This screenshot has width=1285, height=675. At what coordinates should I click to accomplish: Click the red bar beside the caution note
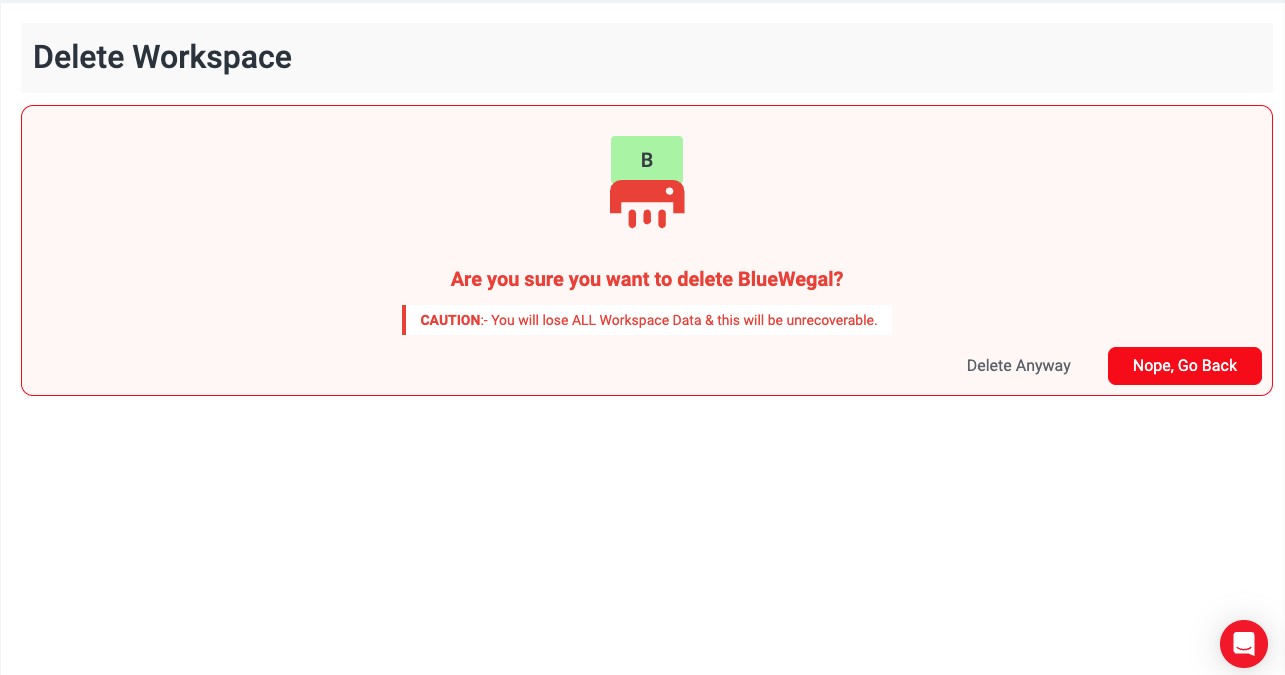click(404, 320)
